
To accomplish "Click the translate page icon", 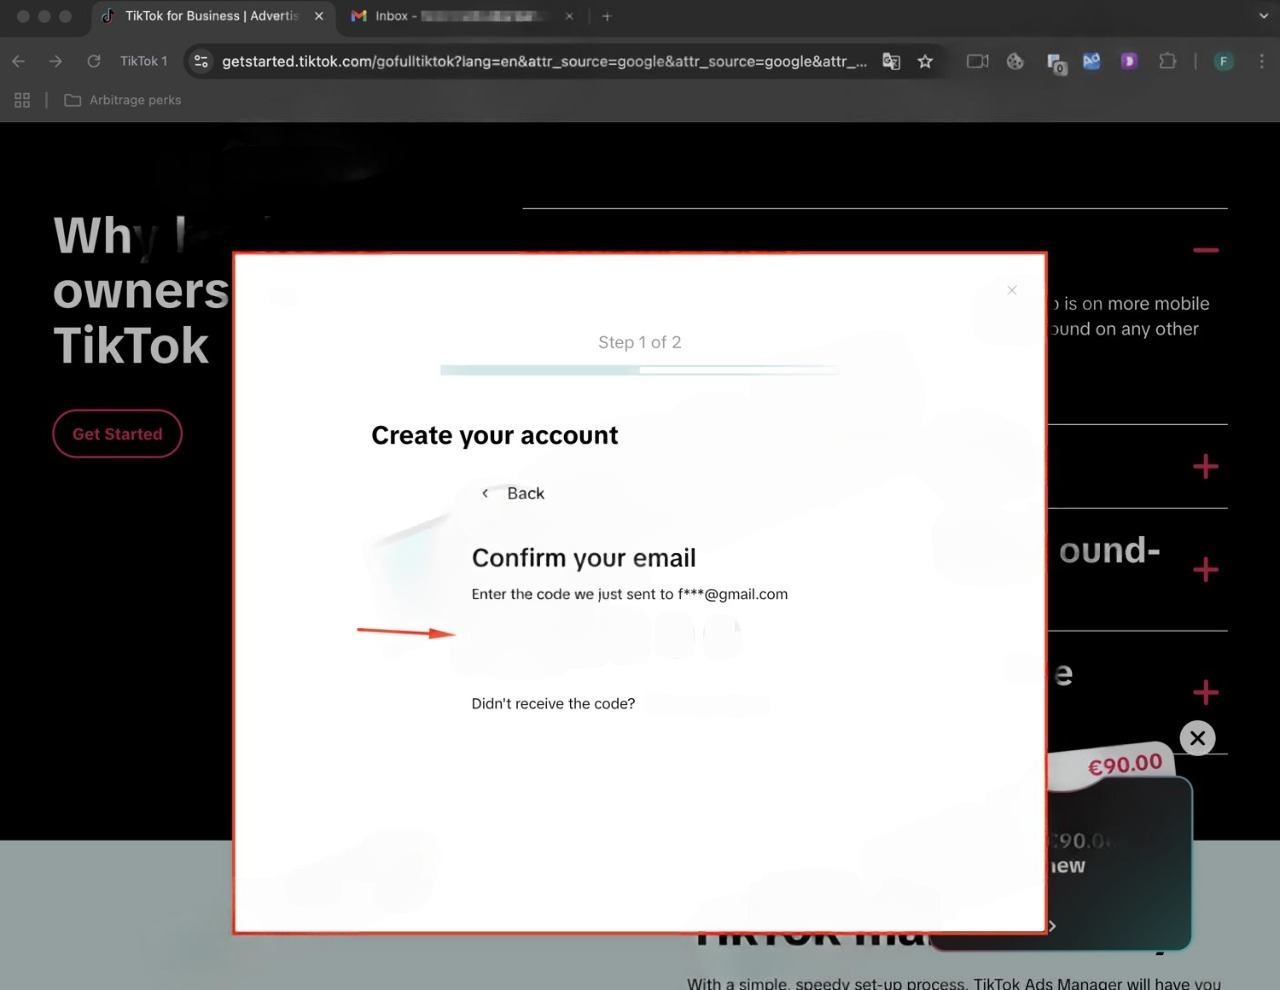I will coord(891,61).
